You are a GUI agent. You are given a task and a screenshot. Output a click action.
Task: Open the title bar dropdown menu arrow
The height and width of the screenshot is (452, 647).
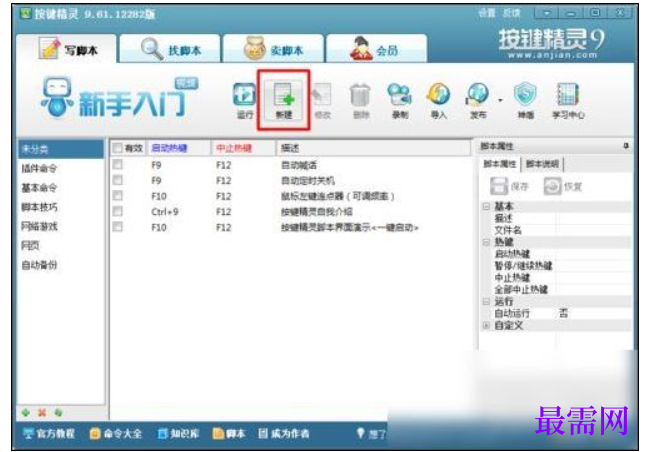click(x=547, y=13)
